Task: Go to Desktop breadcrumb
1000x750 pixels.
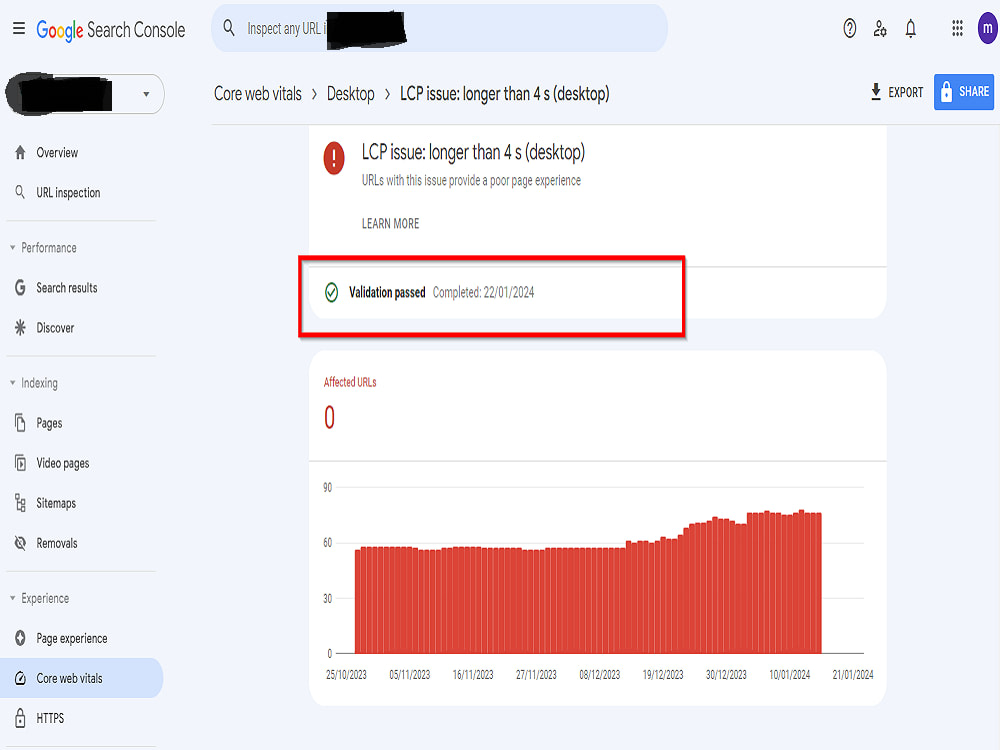Action: tap(351, 94)
